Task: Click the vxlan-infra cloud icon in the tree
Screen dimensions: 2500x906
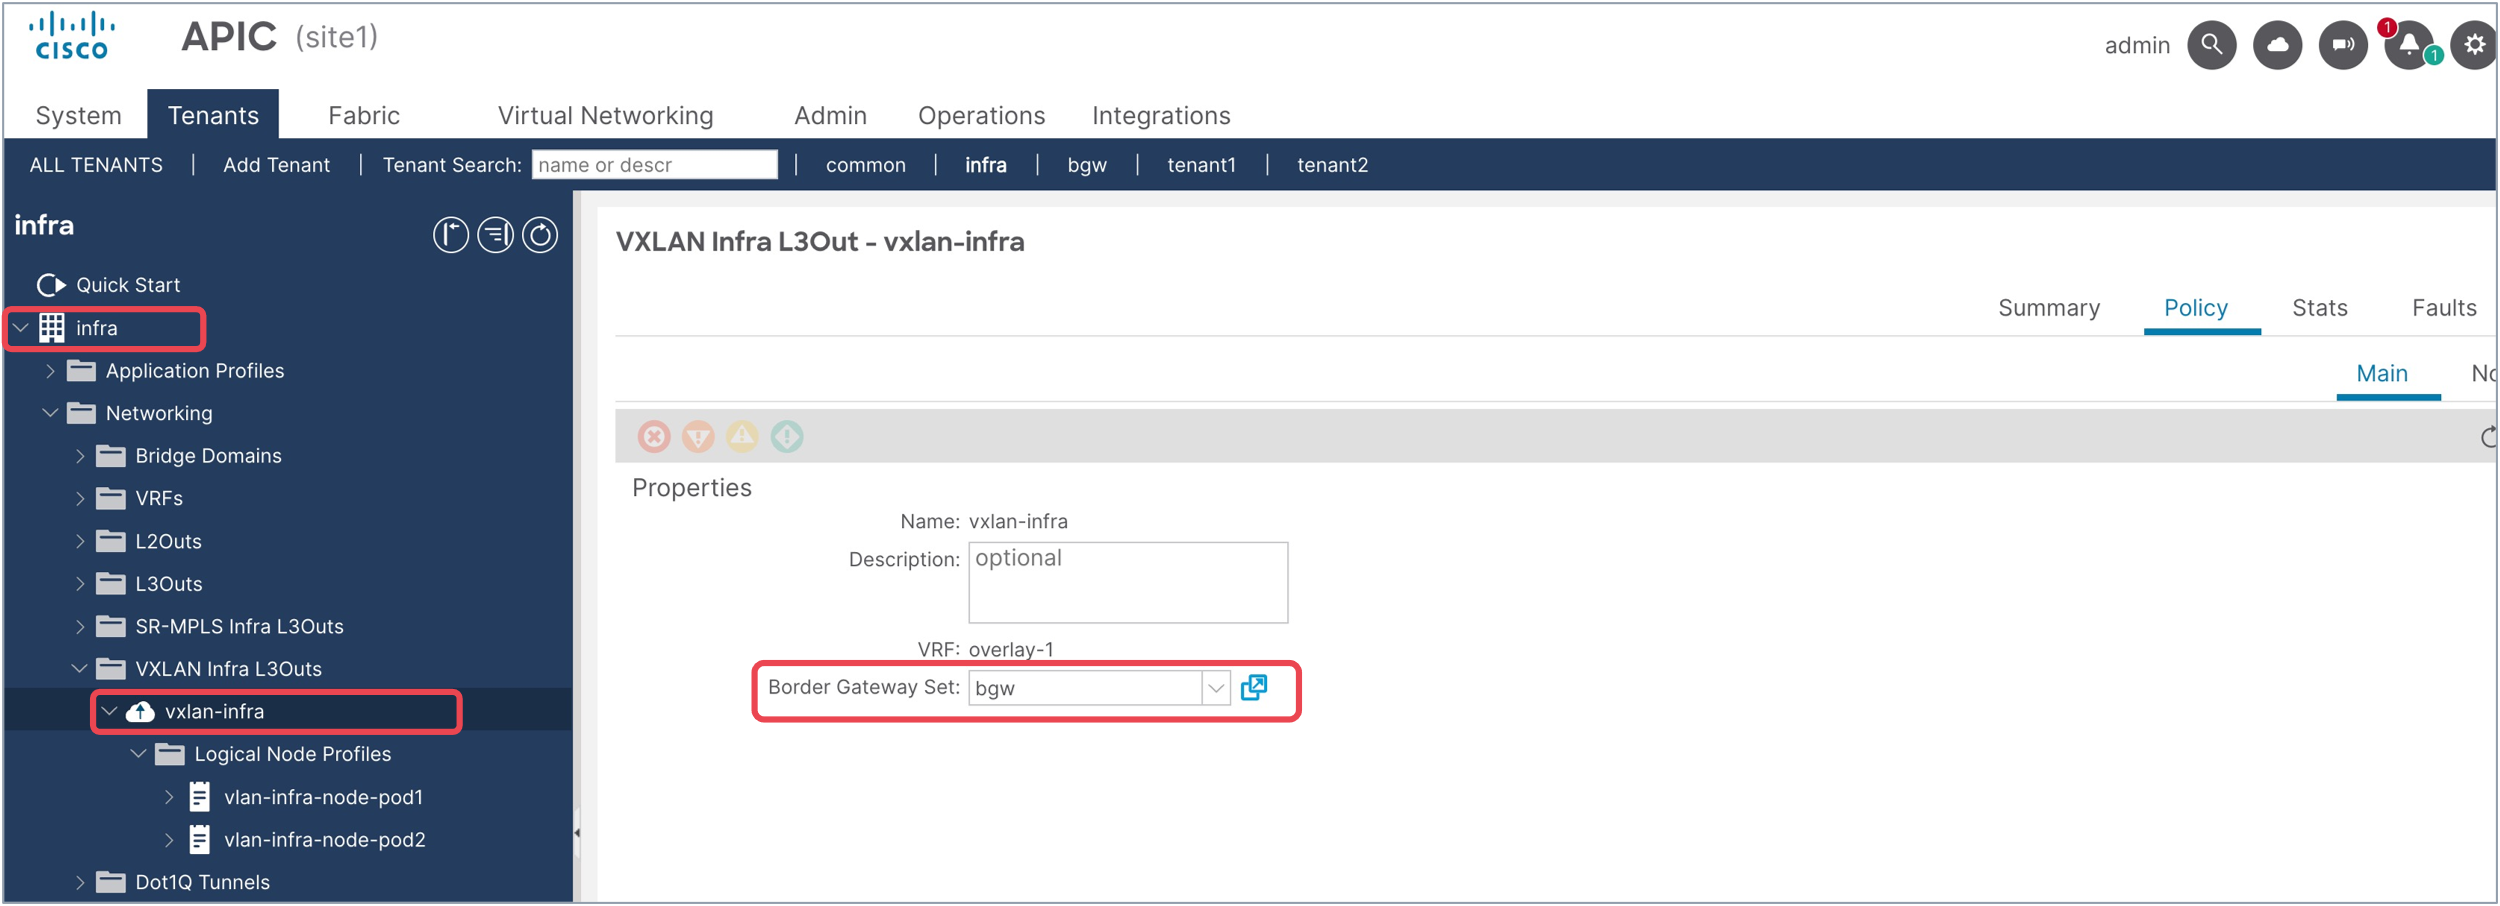Action: (x=141, y=711)
